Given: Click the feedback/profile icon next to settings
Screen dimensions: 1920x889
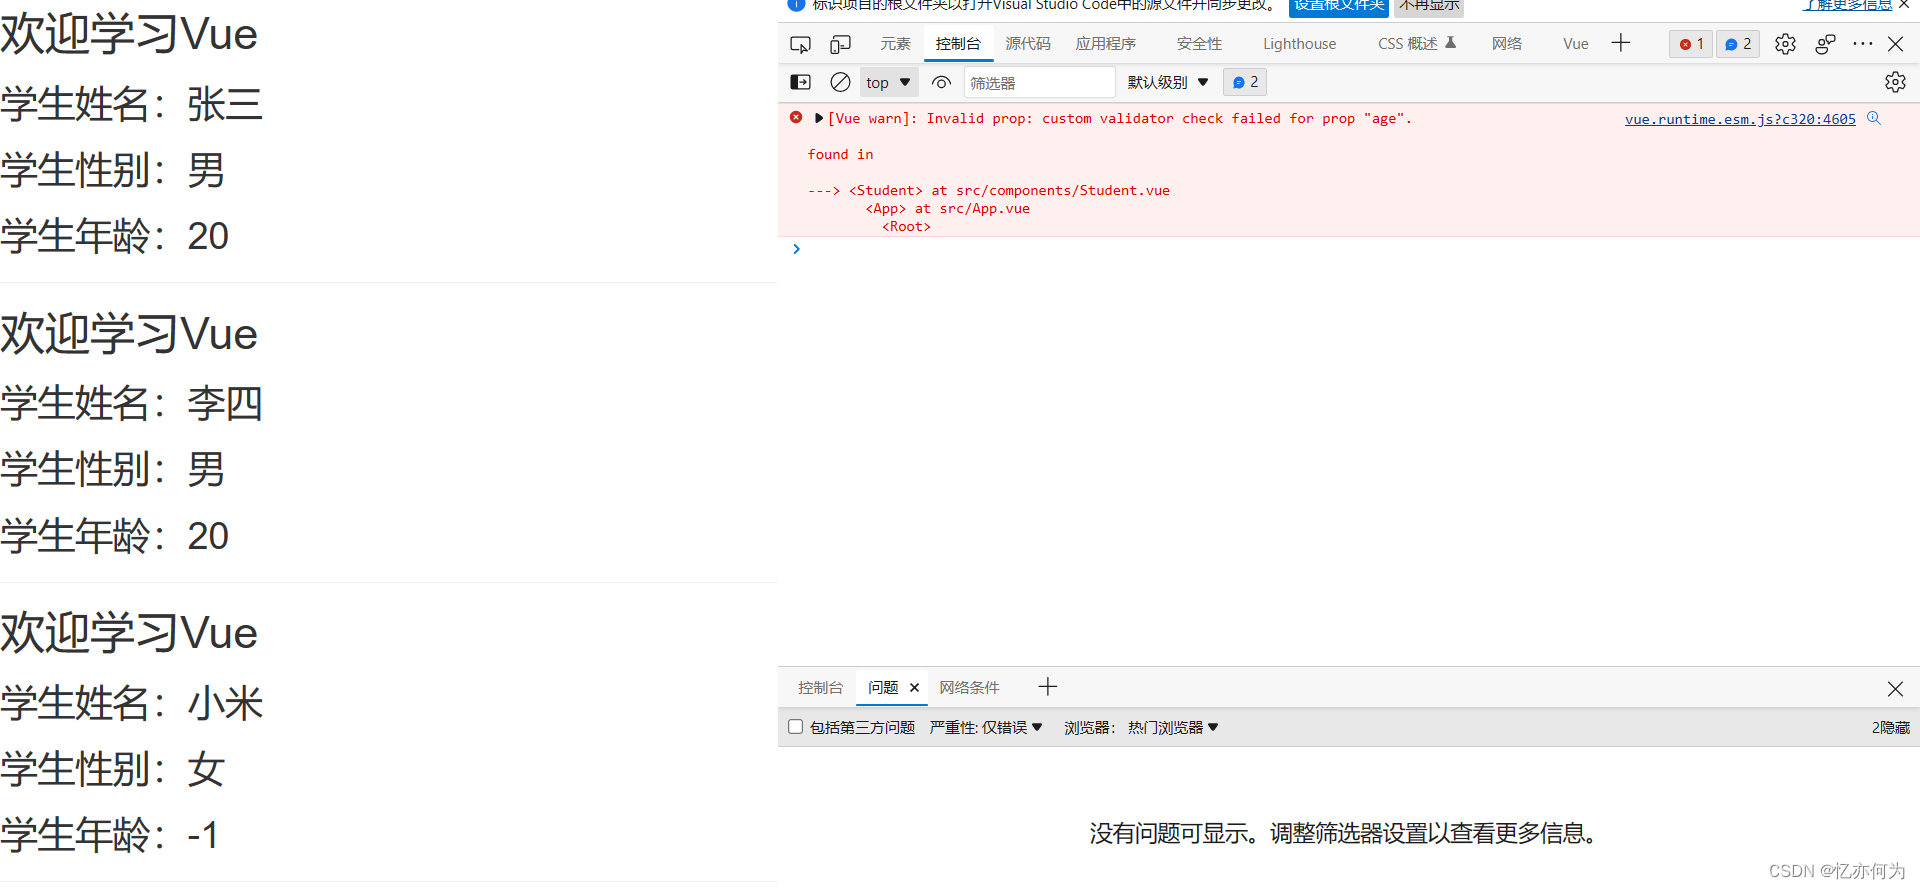Looking at the screenshot, I should coord(1825,44).
